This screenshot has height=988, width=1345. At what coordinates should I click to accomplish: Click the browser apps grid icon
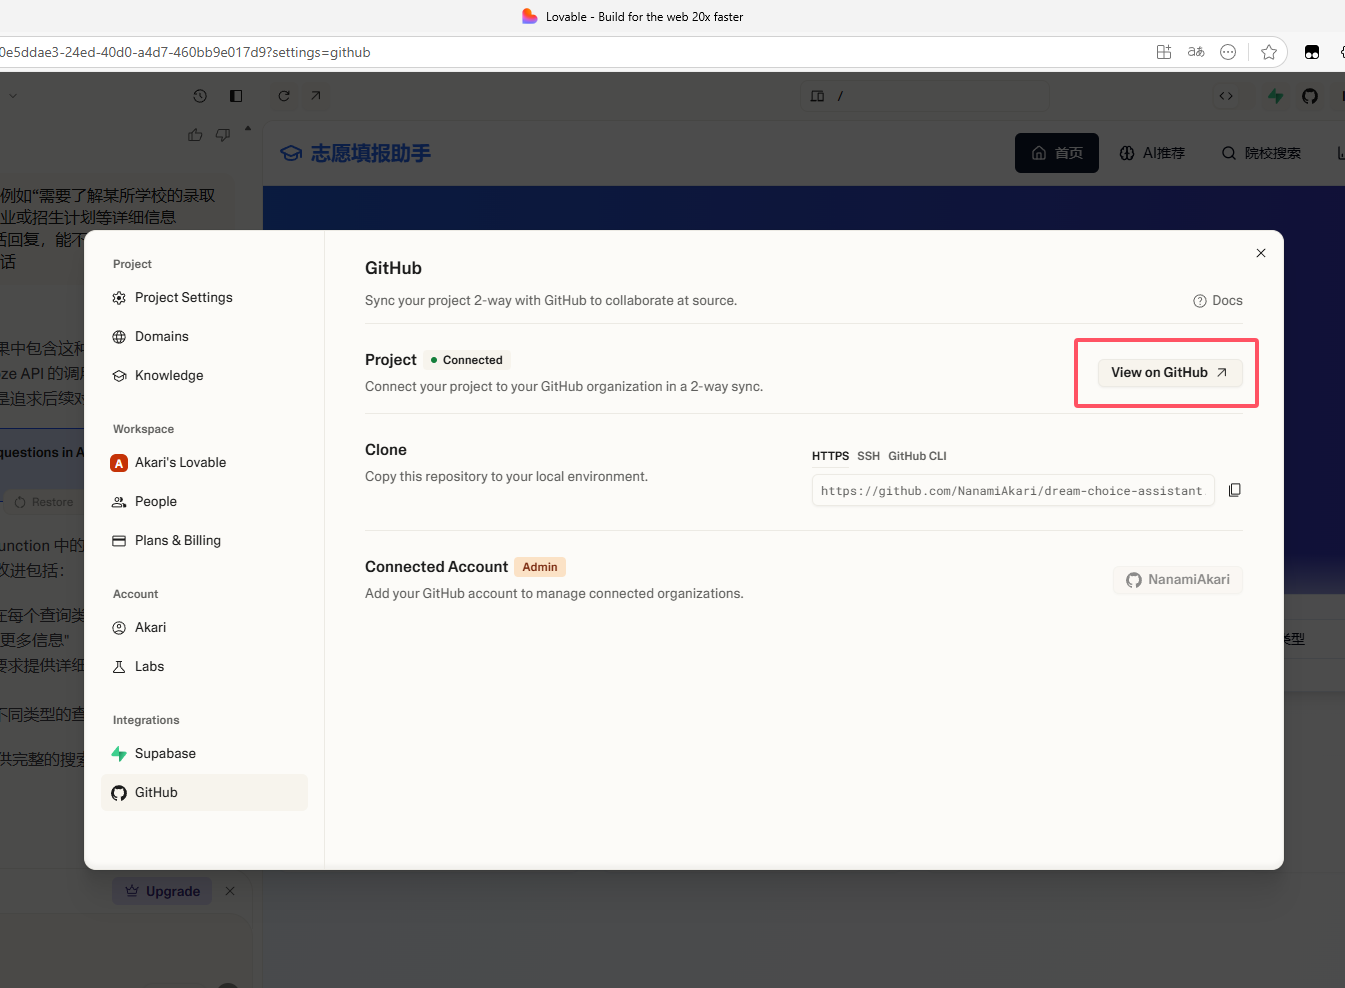tap(1164, 52)
